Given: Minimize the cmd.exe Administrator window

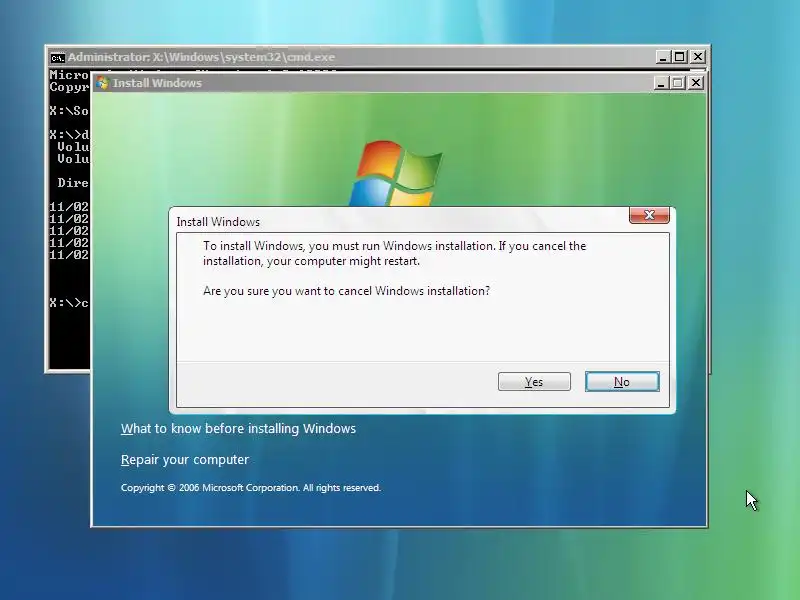Looking at the screenshot, I should [x=663, y=57].
